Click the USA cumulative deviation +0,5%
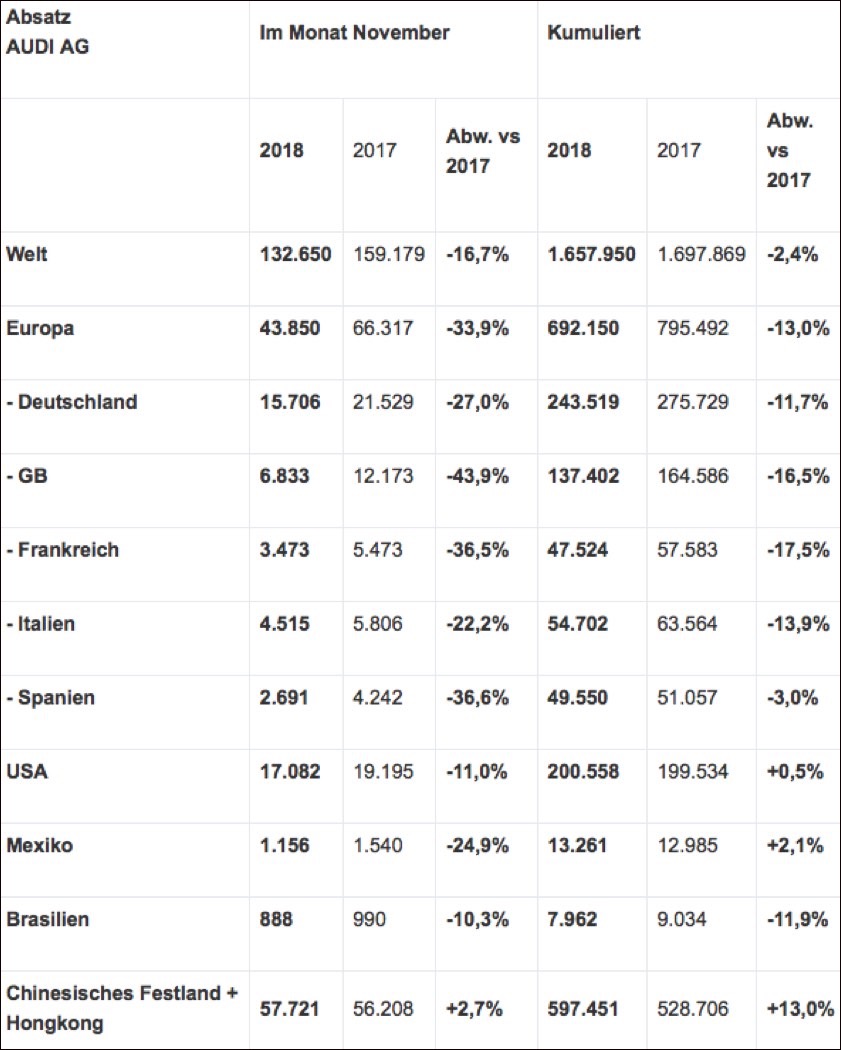 [795, 771]
